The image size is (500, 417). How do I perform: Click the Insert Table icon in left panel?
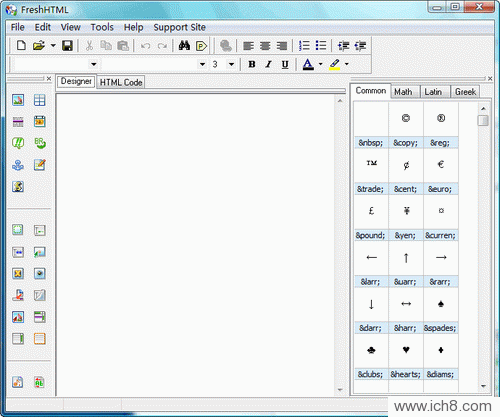pos(39,100)
